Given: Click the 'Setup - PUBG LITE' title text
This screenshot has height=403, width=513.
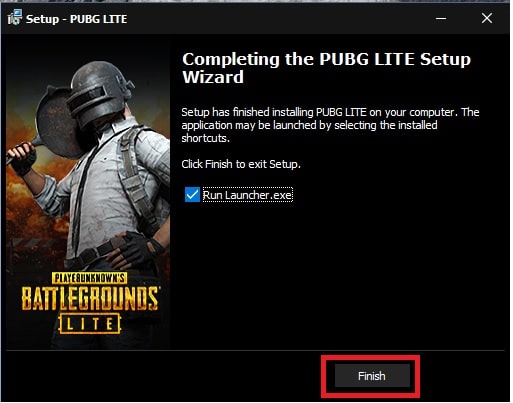Looking at the screenshot, I should coord(77,19).
